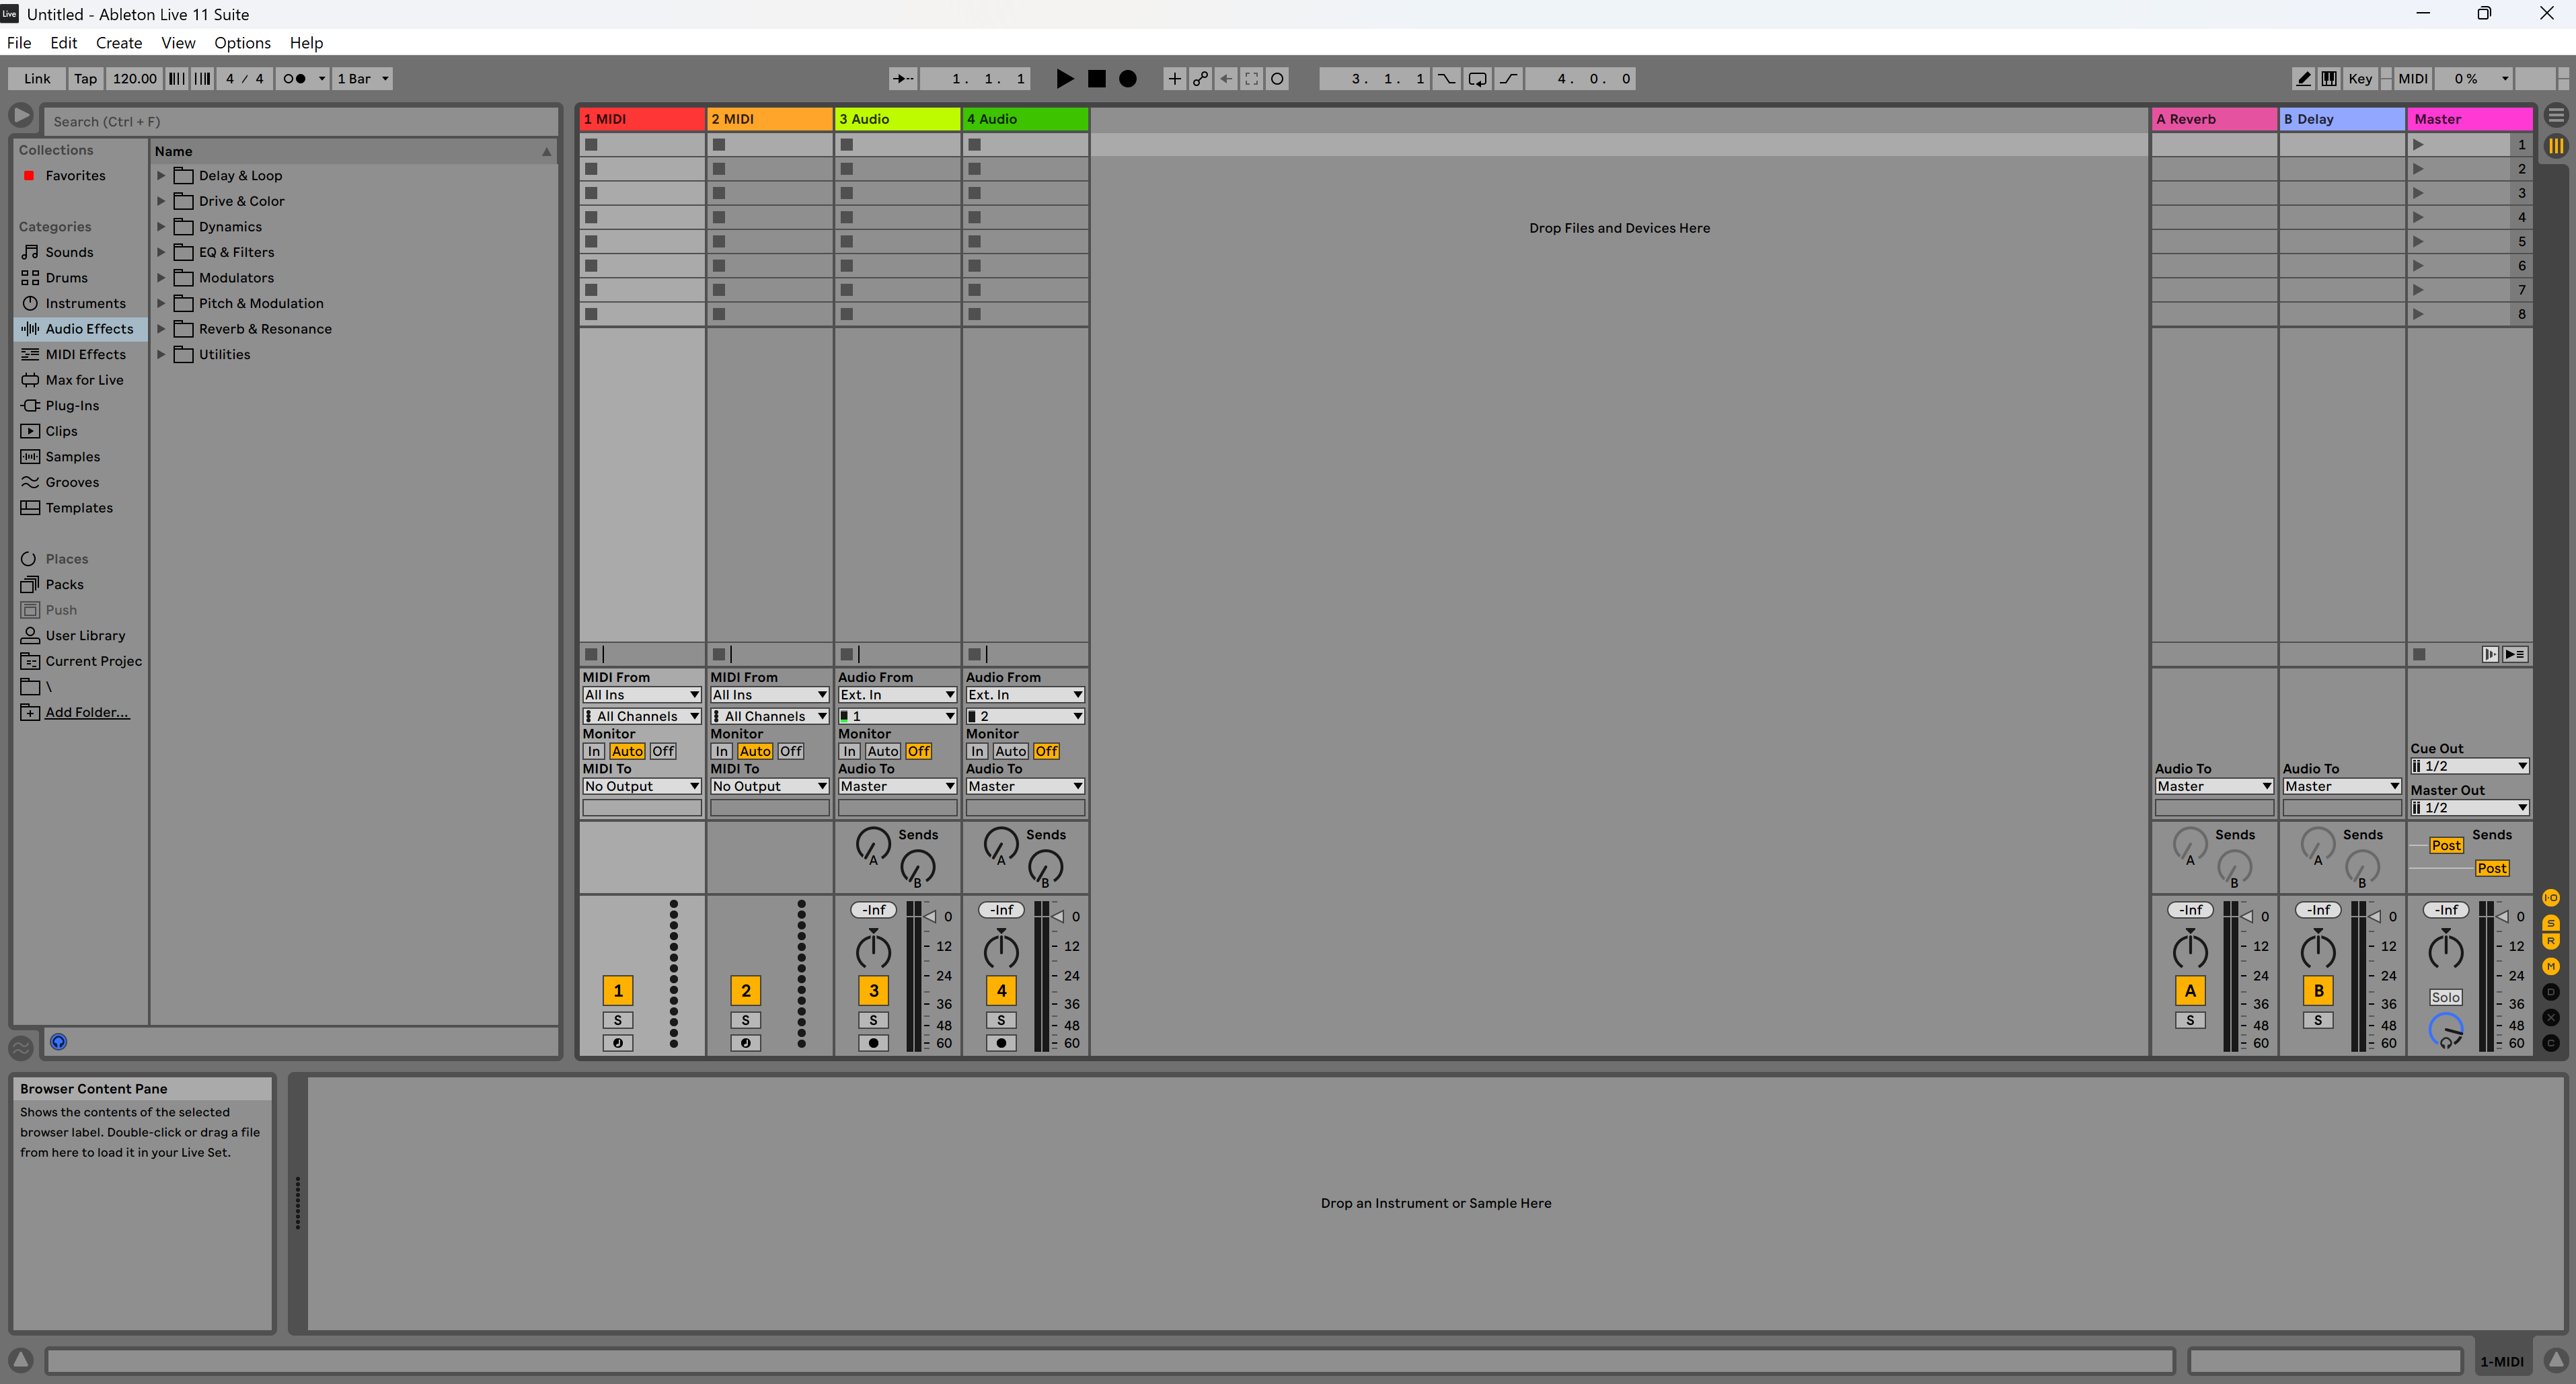
Task: Toggle Punch-Out switch icon
Action: coord(1508,78)
